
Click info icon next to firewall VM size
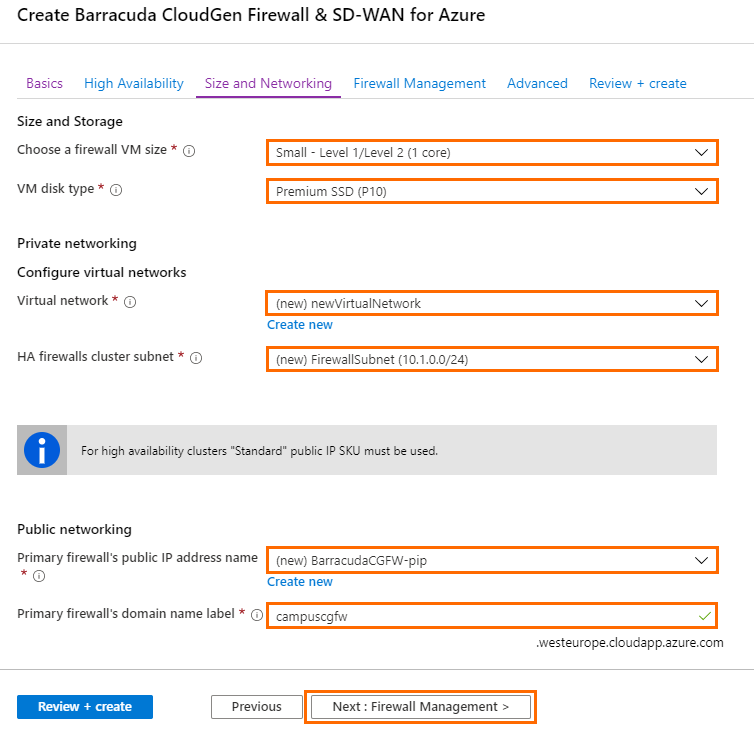click(189, 151)
